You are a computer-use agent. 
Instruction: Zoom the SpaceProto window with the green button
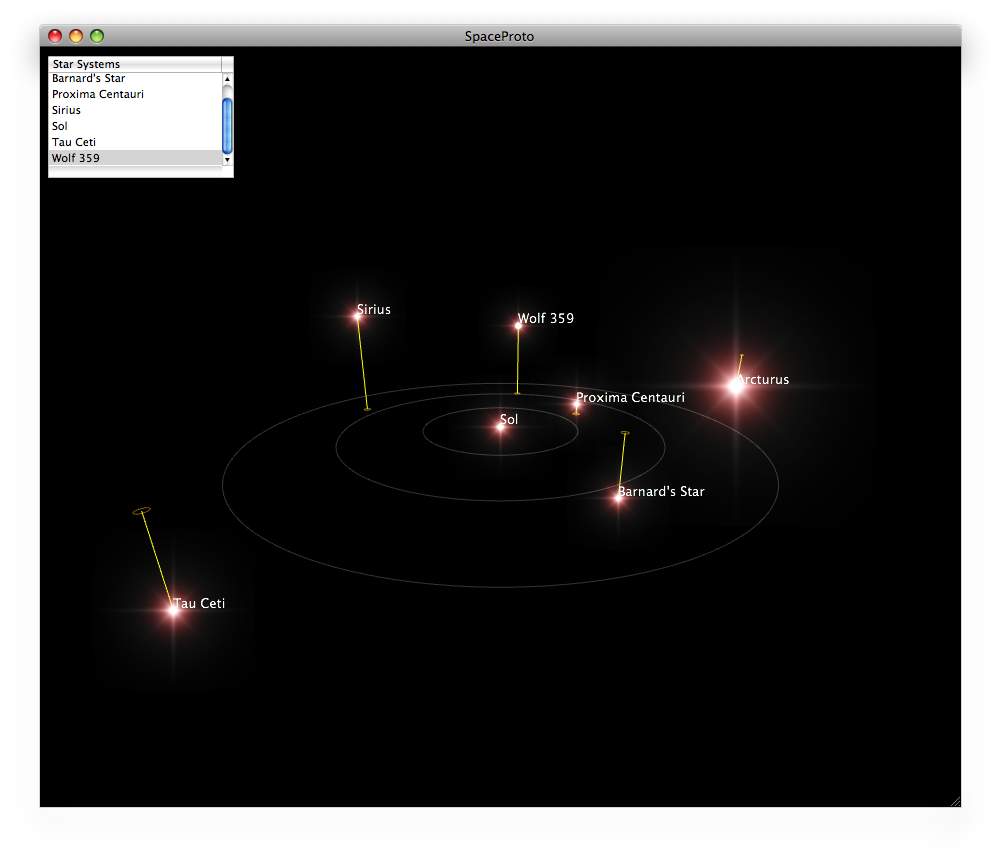click(x=97, y=36)
